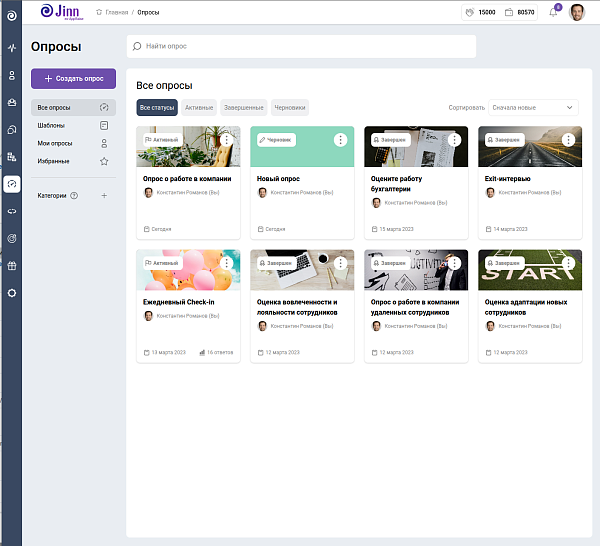
Task: Select the Все статусы filter tab
Action: [x=157, y=108]
